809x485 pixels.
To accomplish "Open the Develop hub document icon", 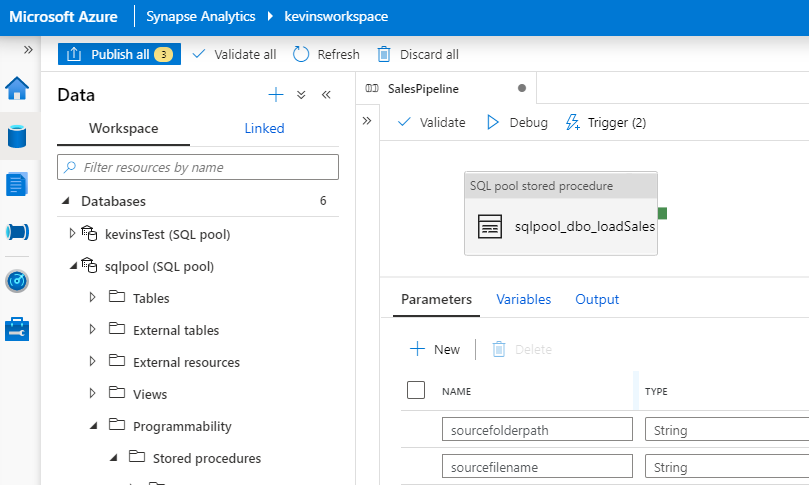I will (17, 184).
